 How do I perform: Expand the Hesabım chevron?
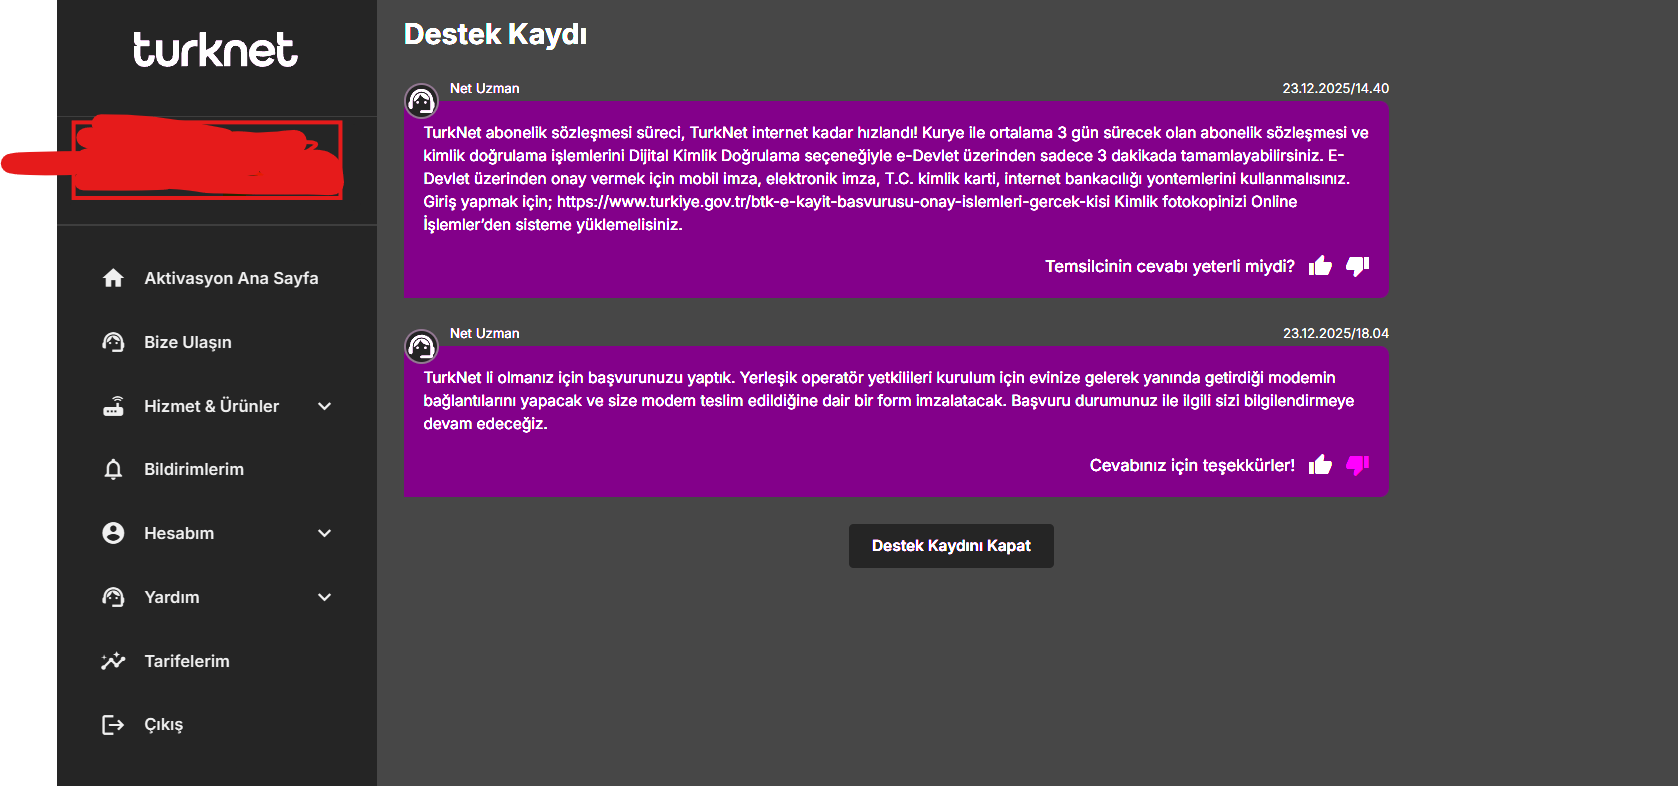tap(324, 533)
